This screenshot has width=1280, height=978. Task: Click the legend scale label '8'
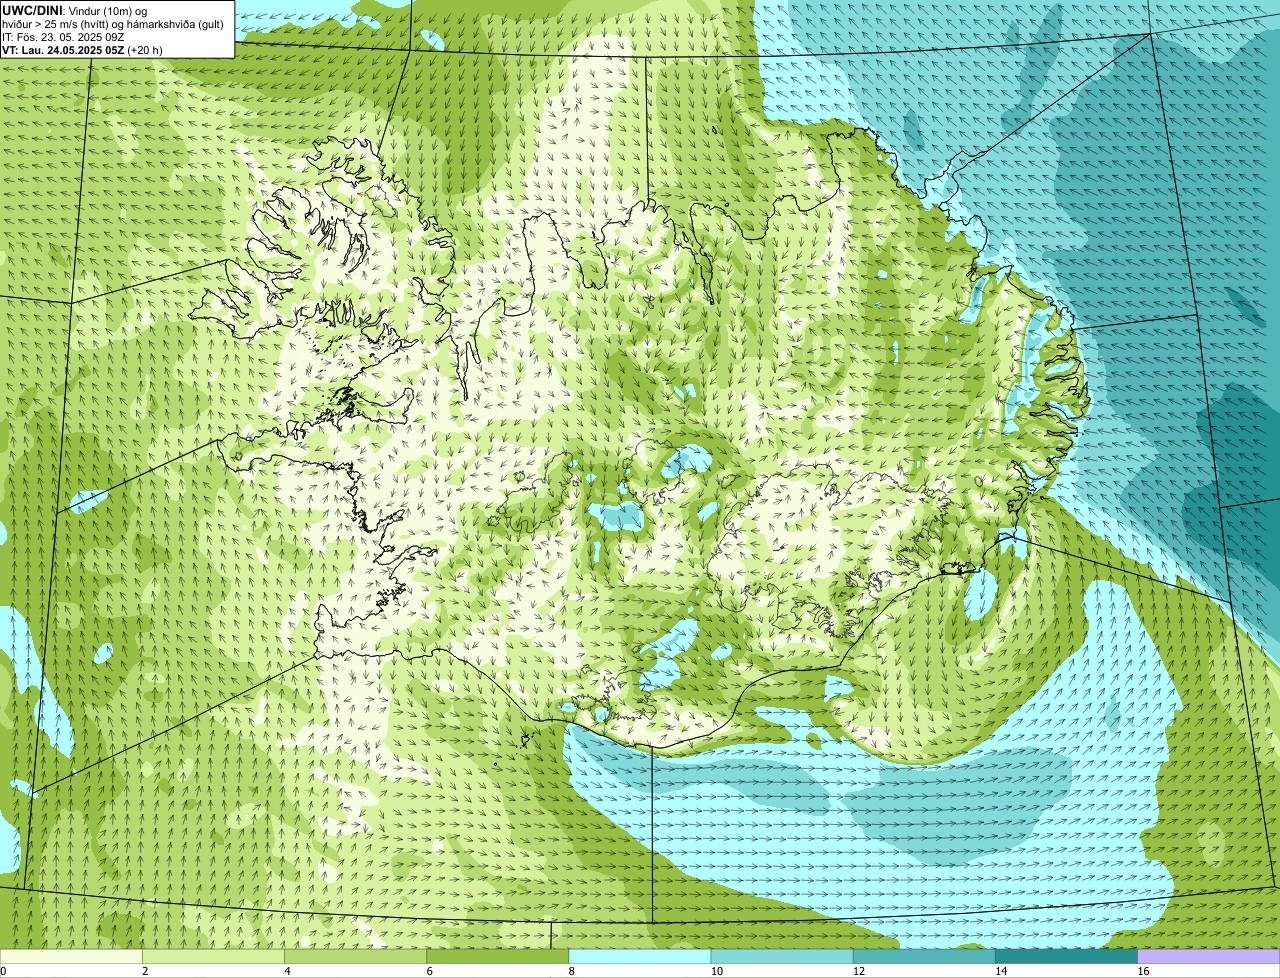coord(571,971)
